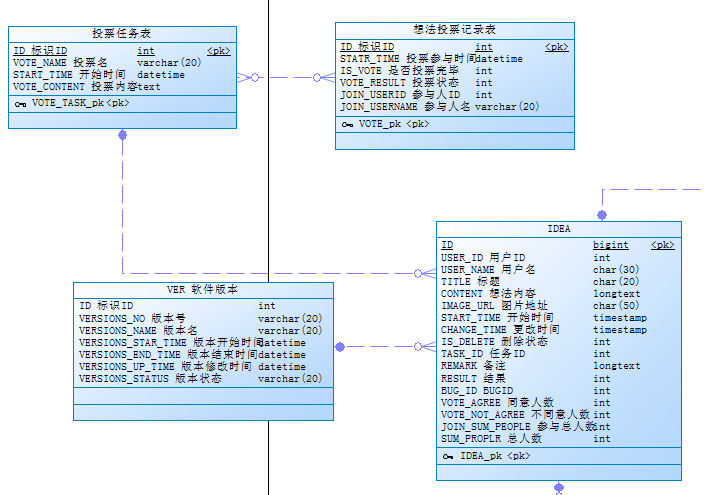Click the <pk> marker in 投票任务表

tap(219, 51)
